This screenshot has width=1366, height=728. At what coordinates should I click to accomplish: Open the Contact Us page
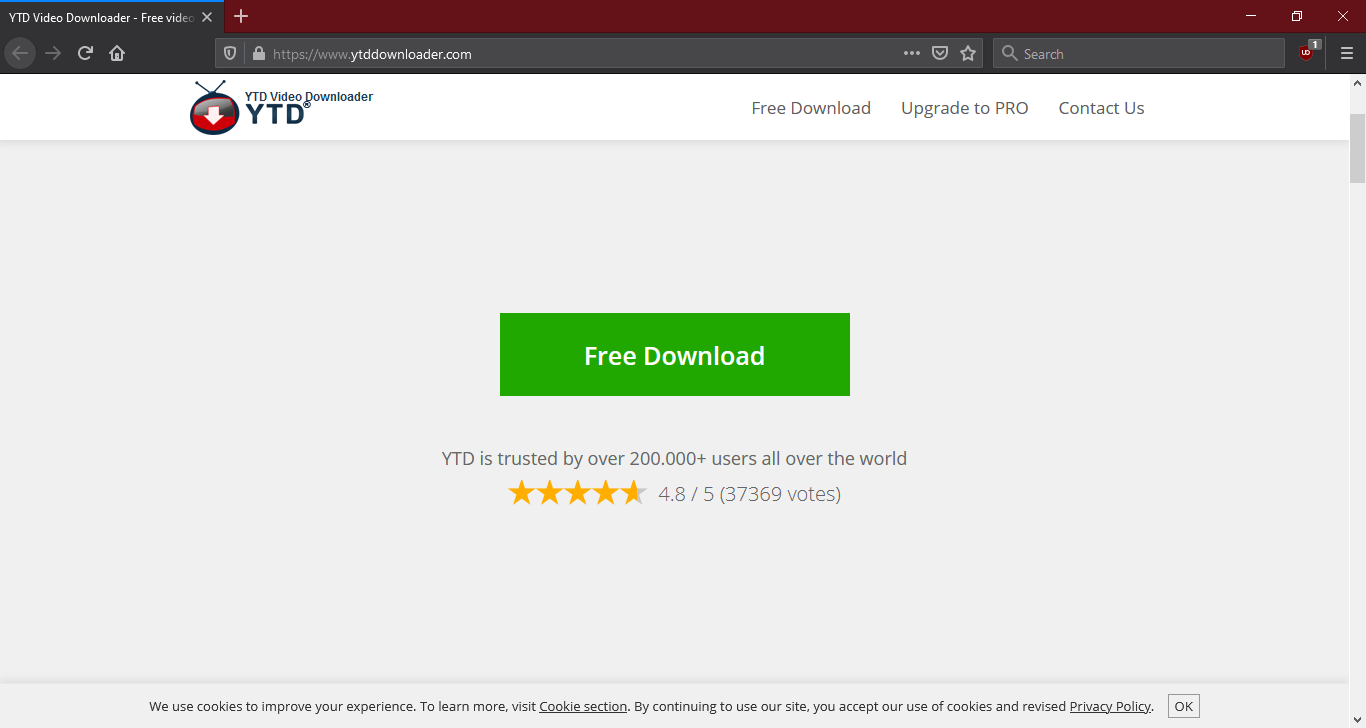click(x=1101, y=107)
